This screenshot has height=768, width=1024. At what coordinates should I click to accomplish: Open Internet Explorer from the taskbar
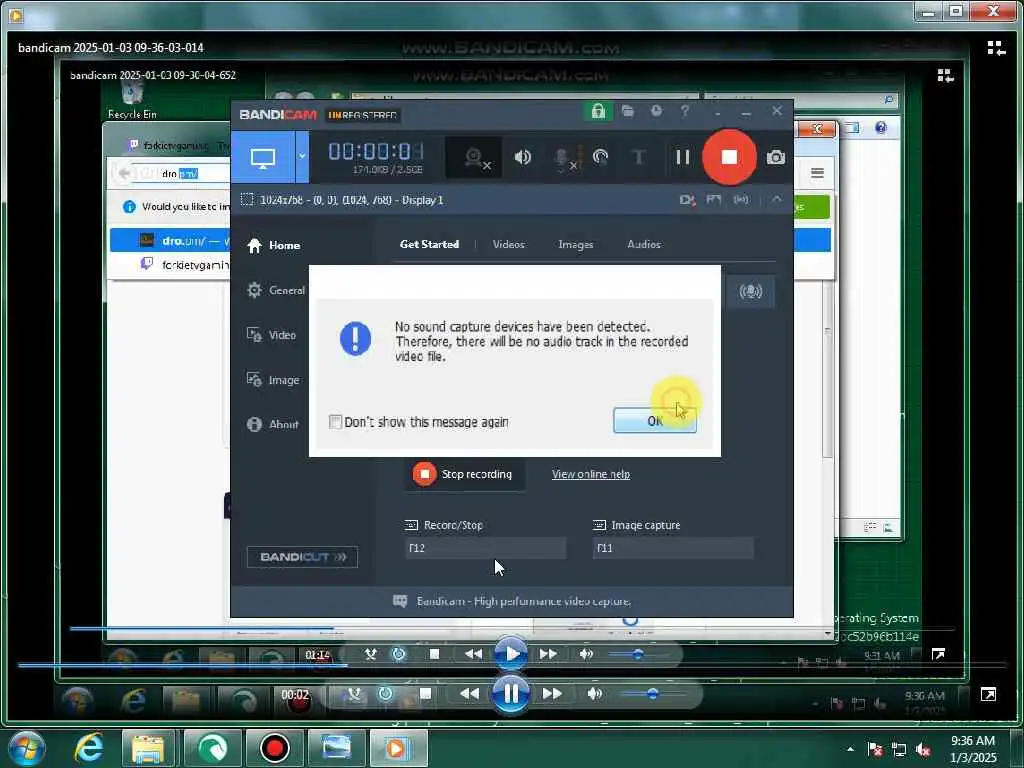pos(88,748)
